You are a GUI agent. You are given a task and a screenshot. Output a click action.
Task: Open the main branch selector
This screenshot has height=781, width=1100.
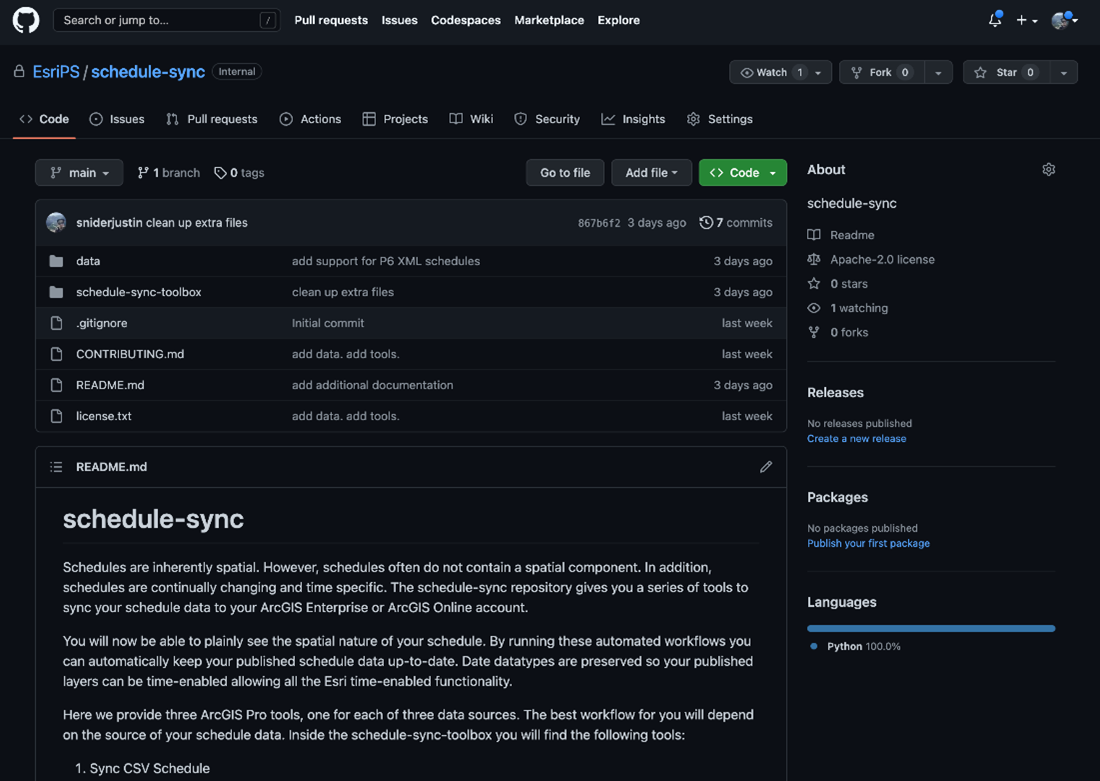coord(78,172)
